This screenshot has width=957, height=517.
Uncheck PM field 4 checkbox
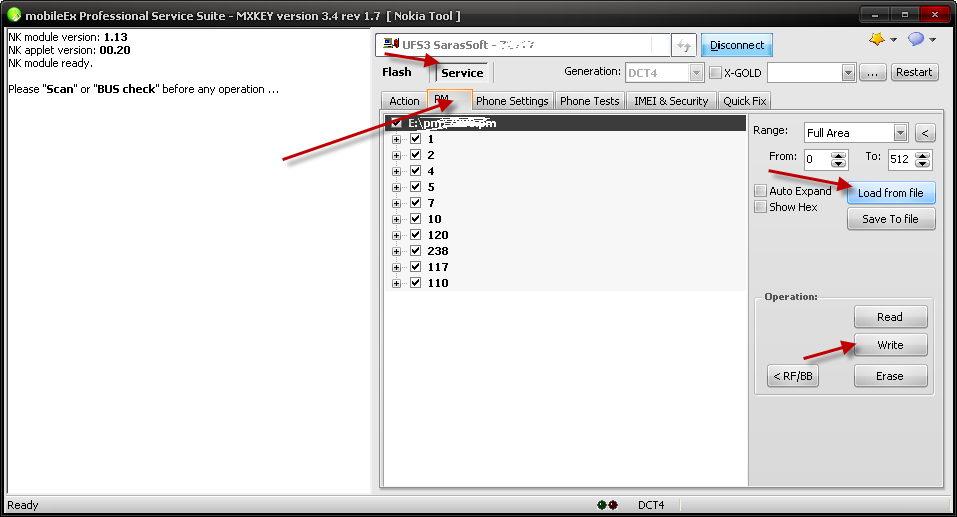click(416, 171)
